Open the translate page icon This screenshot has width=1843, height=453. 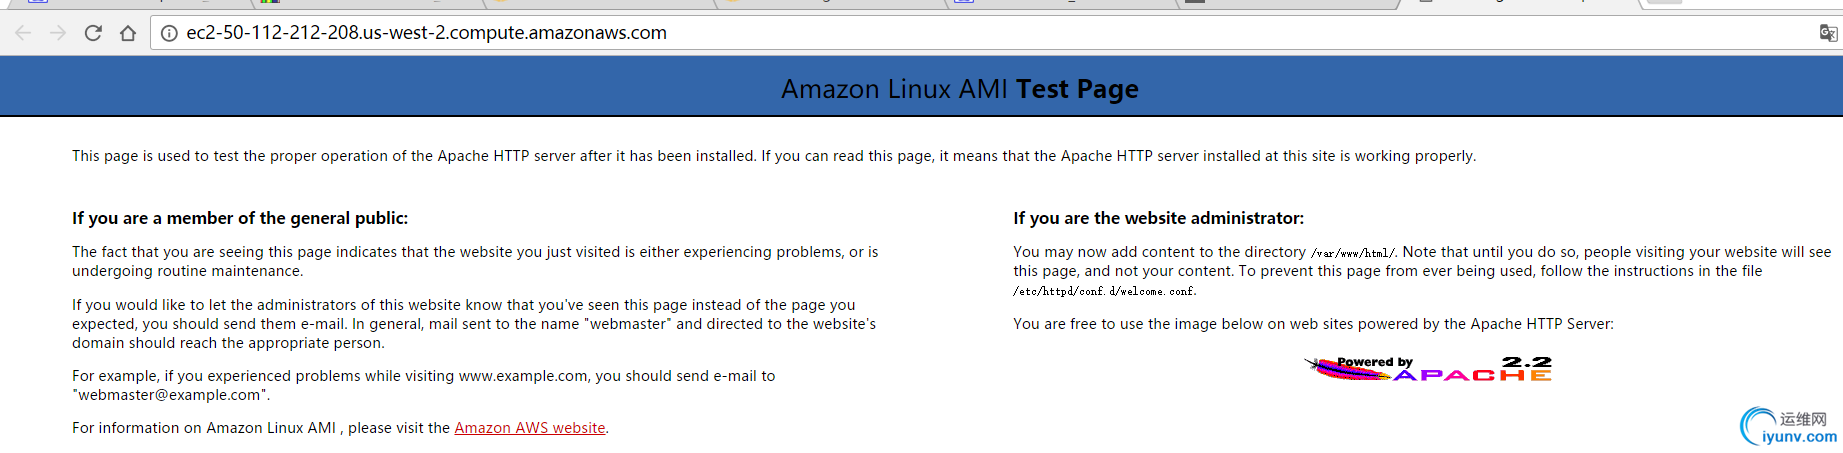coord(1828,33)
